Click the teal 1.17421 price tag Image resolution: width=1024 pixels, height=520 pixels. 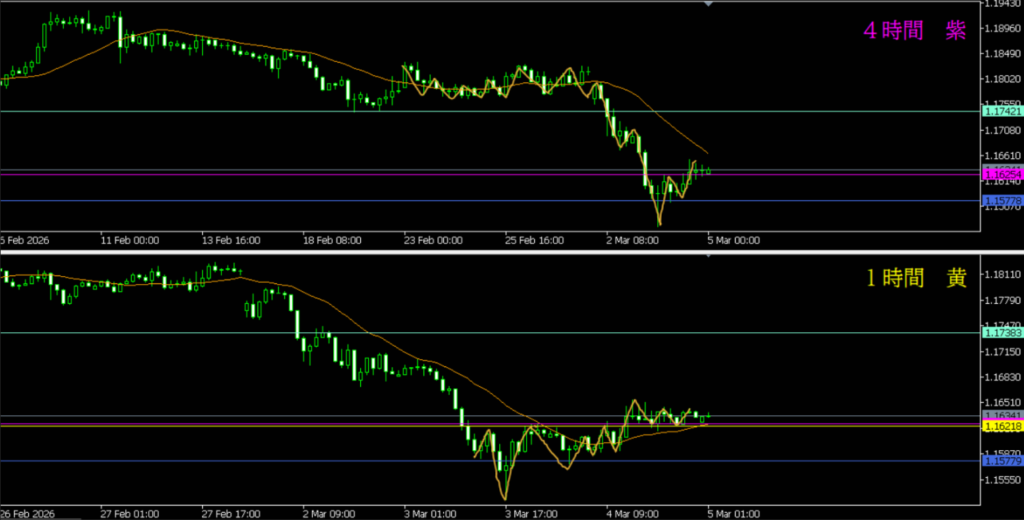tap(1001, 112)
